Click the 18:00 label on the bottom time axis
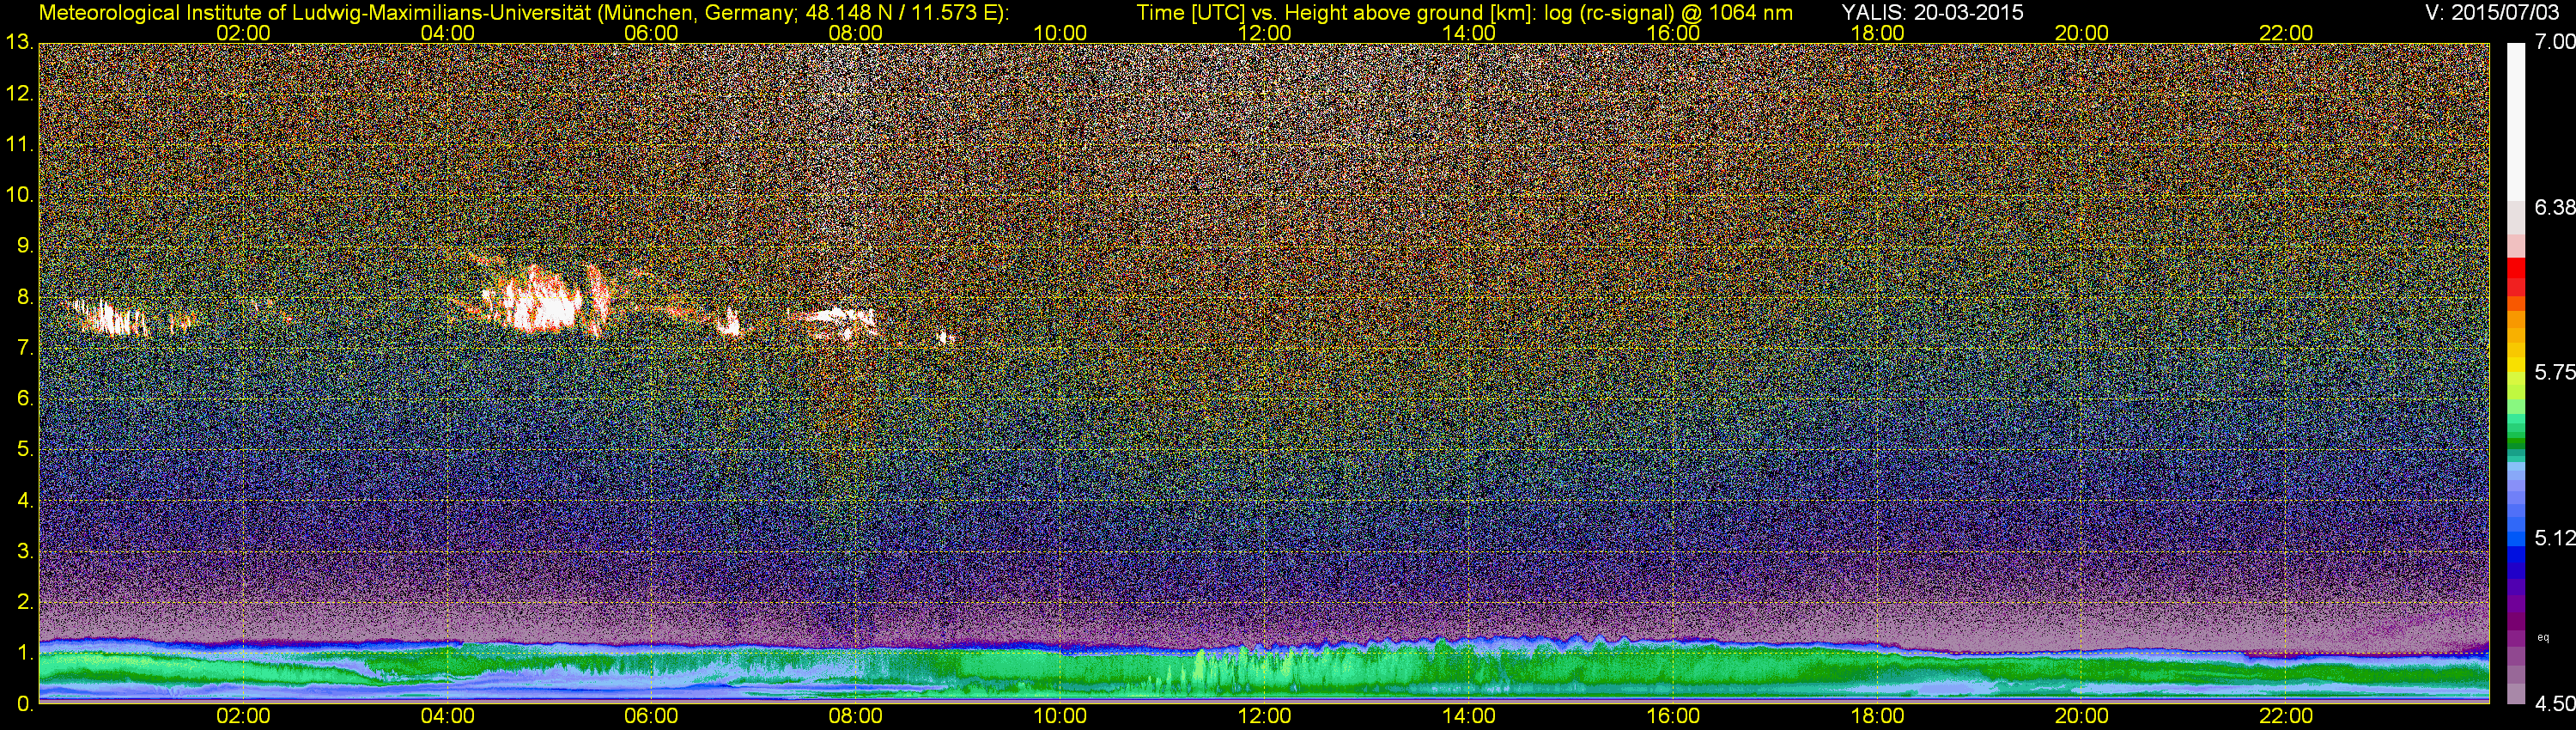The image size is (2576, 730). (1877, 716)
